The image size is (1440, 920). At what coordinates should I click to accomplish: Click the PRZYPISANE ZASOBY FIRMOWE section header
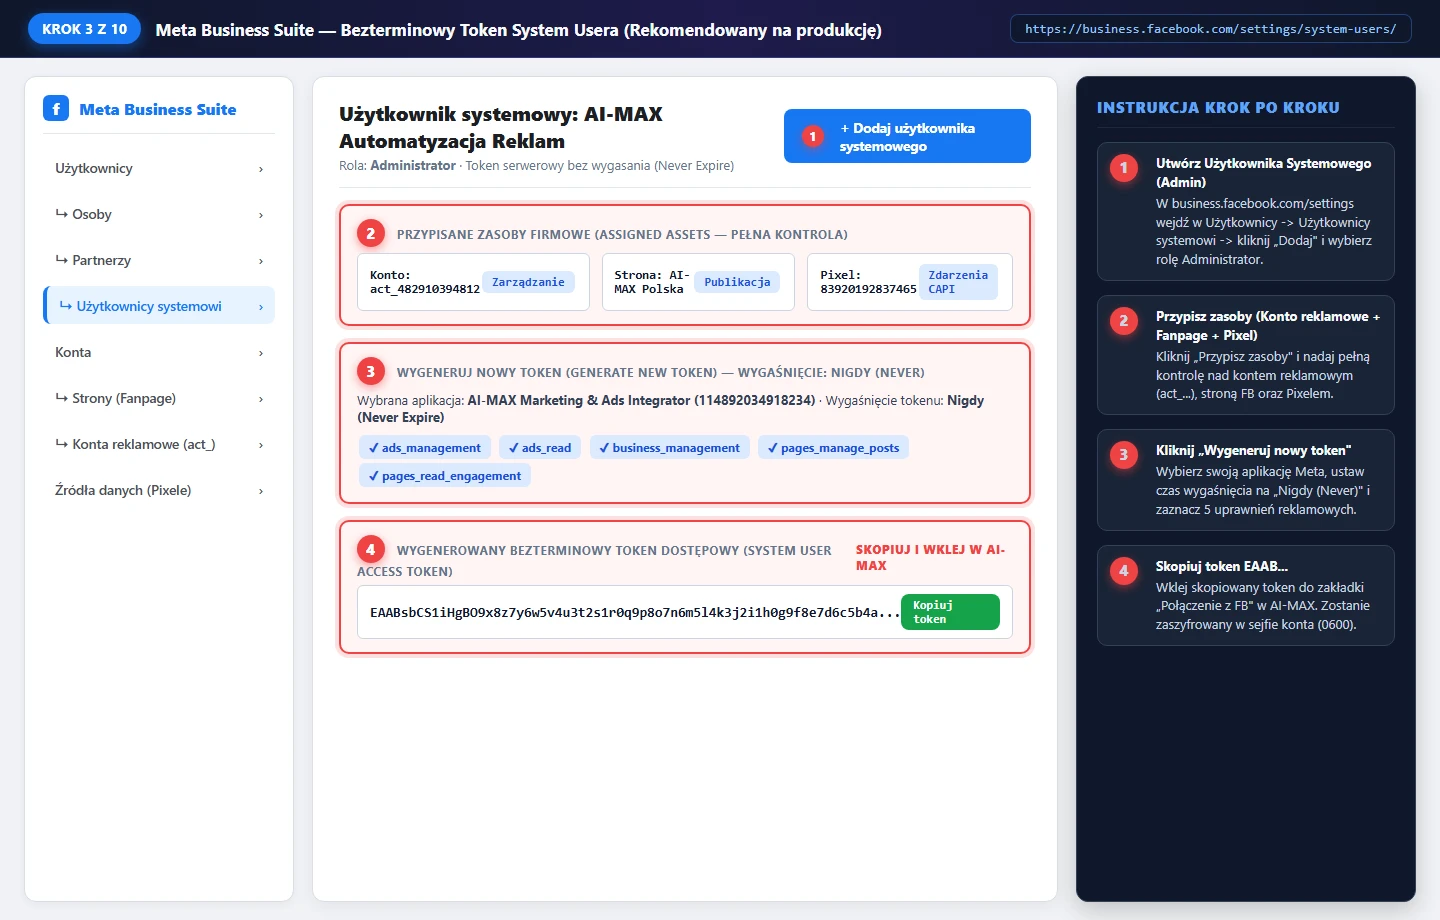coord(622,234)
